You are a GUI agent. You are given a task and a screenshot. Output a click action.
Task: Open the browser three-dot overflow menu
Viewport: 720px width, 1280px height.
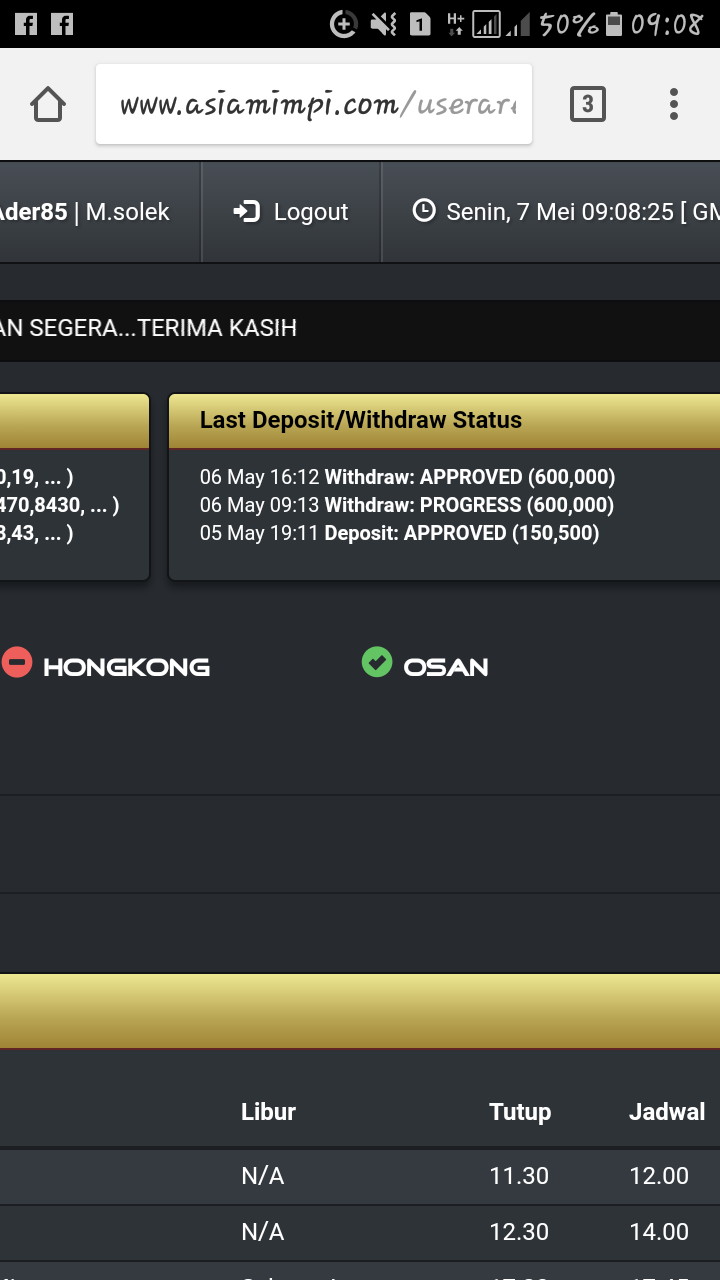(674, 104)
